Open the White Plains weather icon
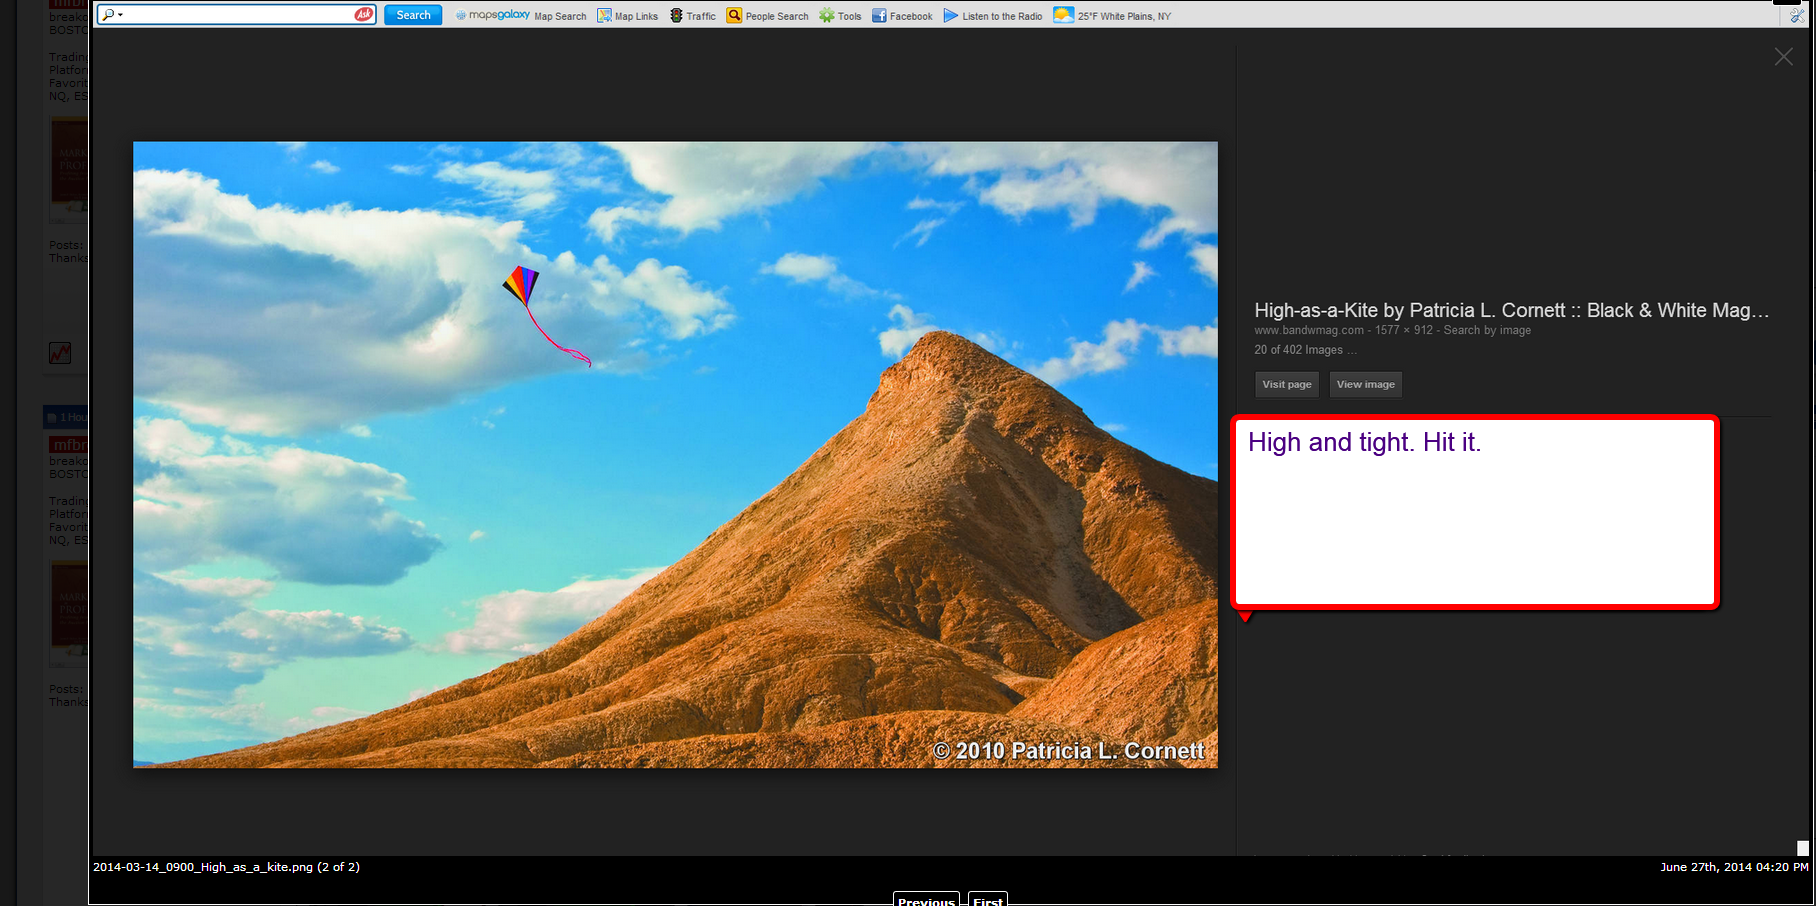 coord(1063,15)
